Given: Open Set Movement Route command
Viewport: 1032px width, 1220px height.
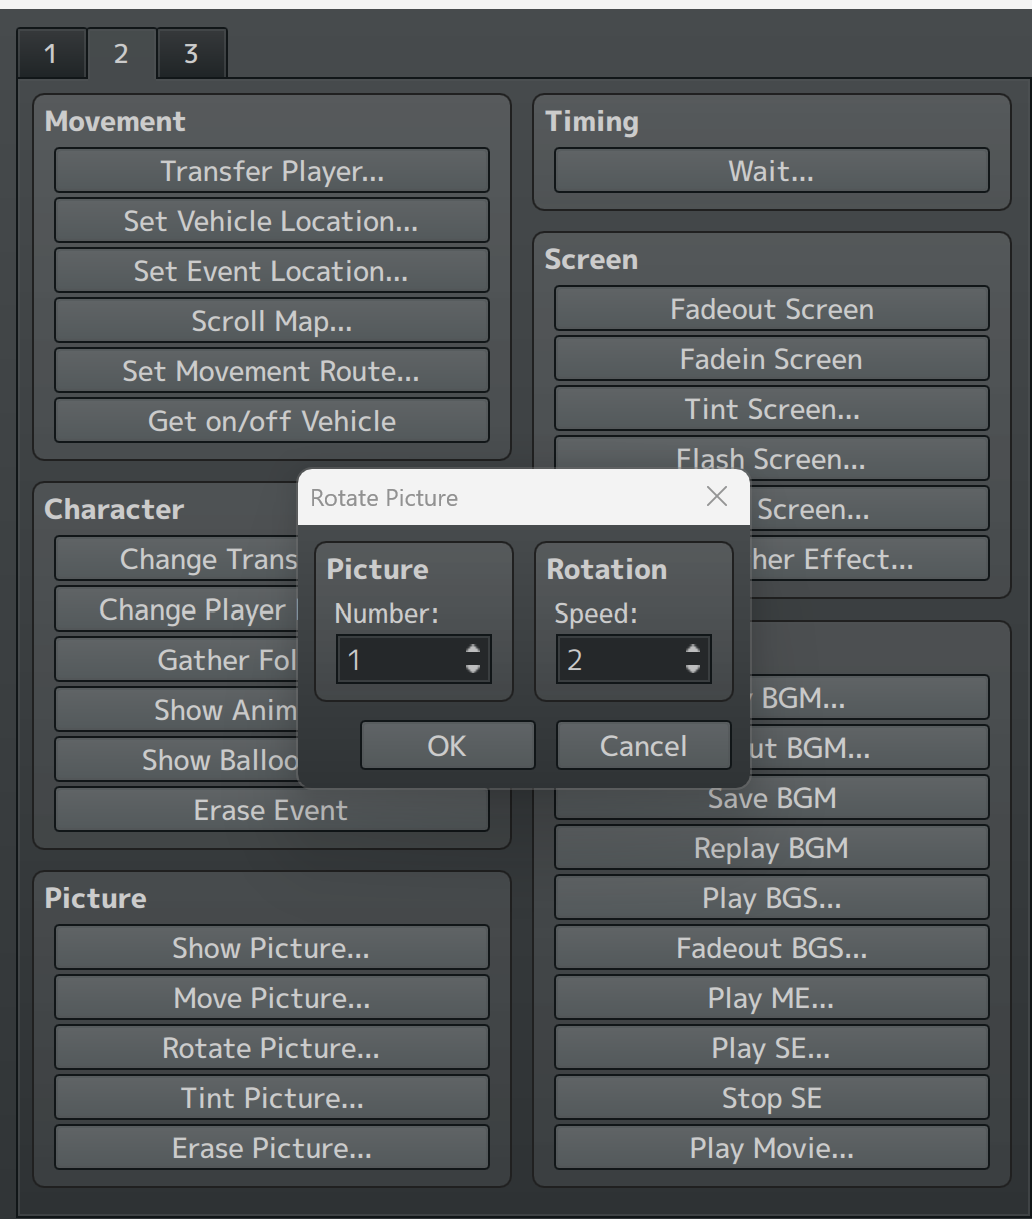Looking at the screenshot, I should pos(272,371).
